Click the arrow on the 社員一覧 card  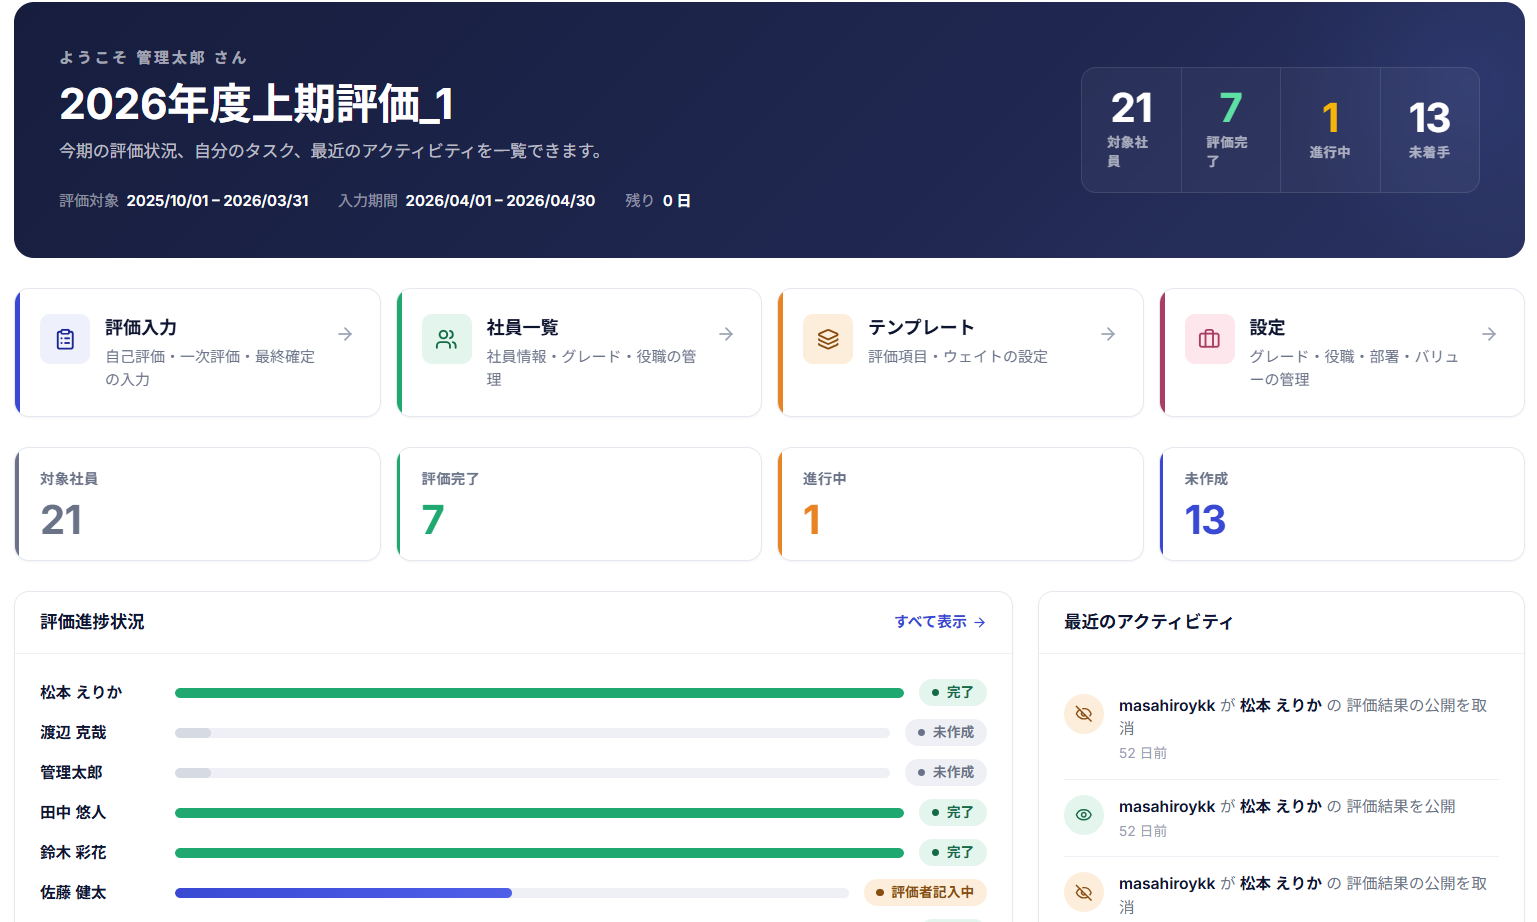tap(727, 334)
